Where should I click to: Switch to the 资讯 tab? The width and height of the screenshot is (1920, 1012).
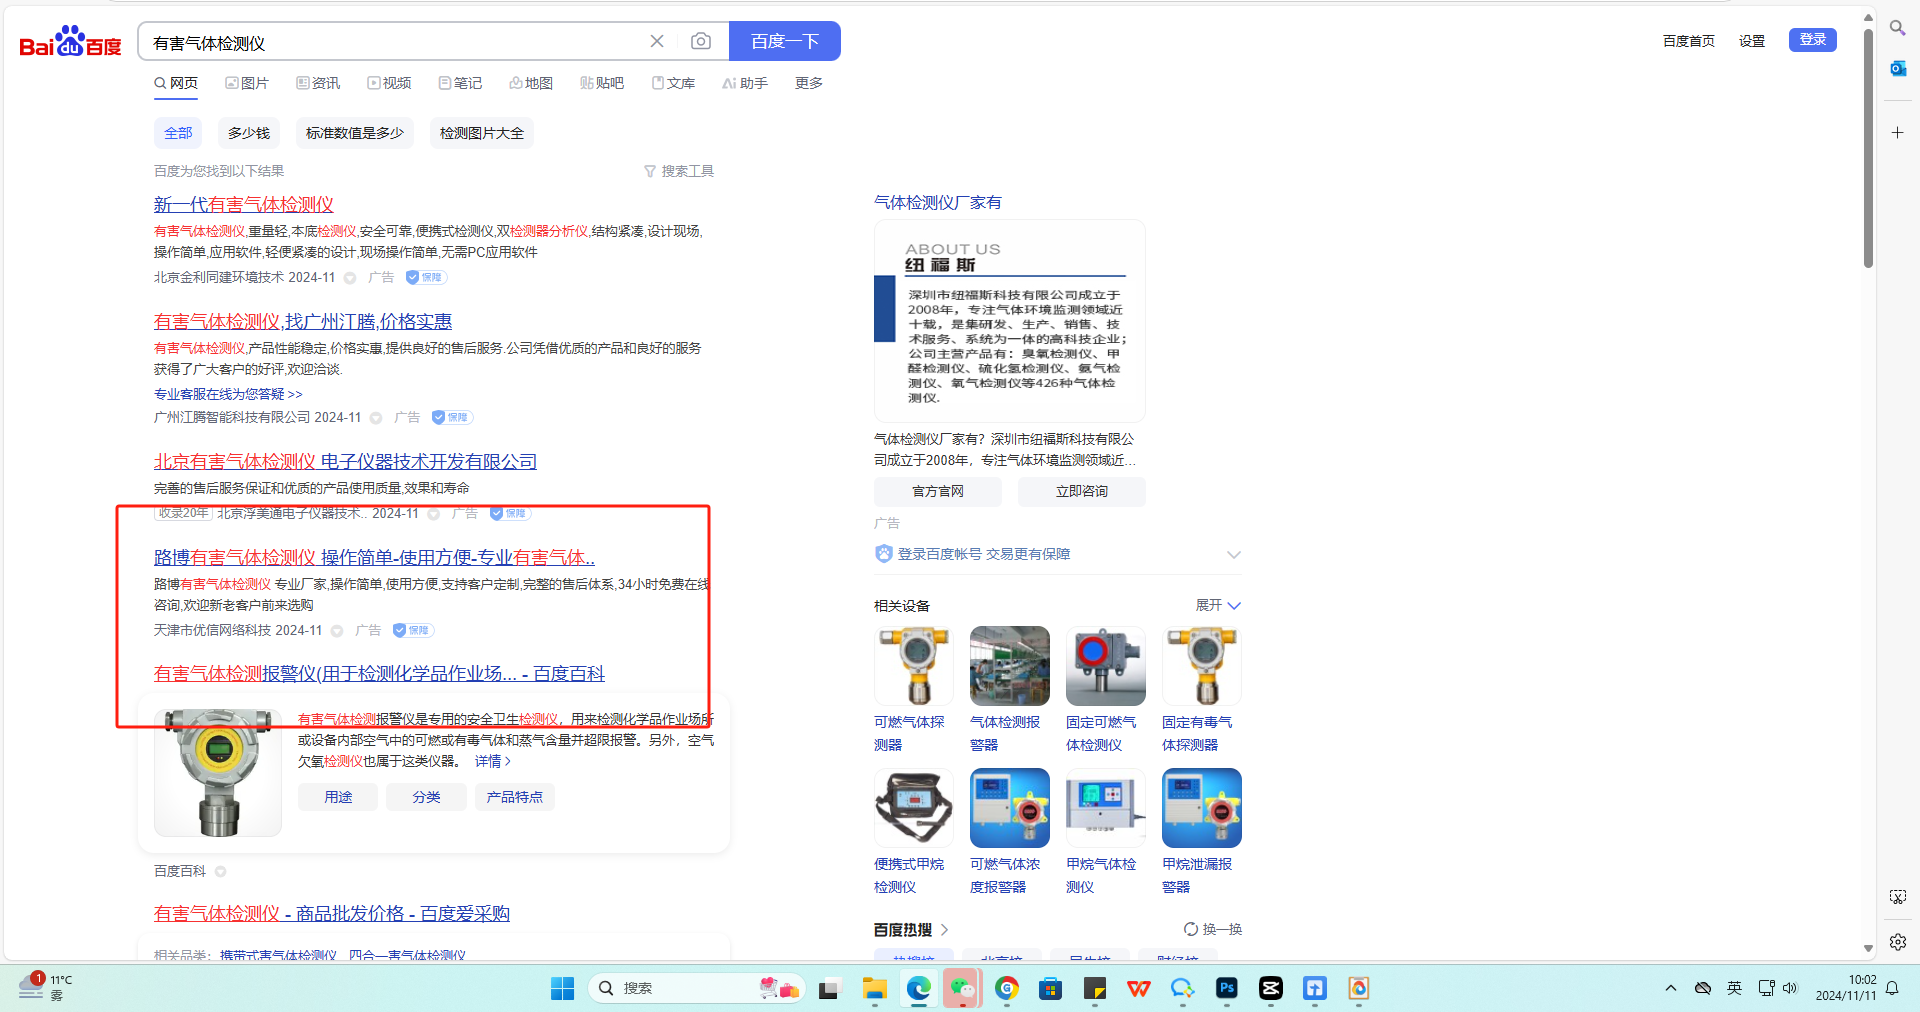[x=318, y=83]
